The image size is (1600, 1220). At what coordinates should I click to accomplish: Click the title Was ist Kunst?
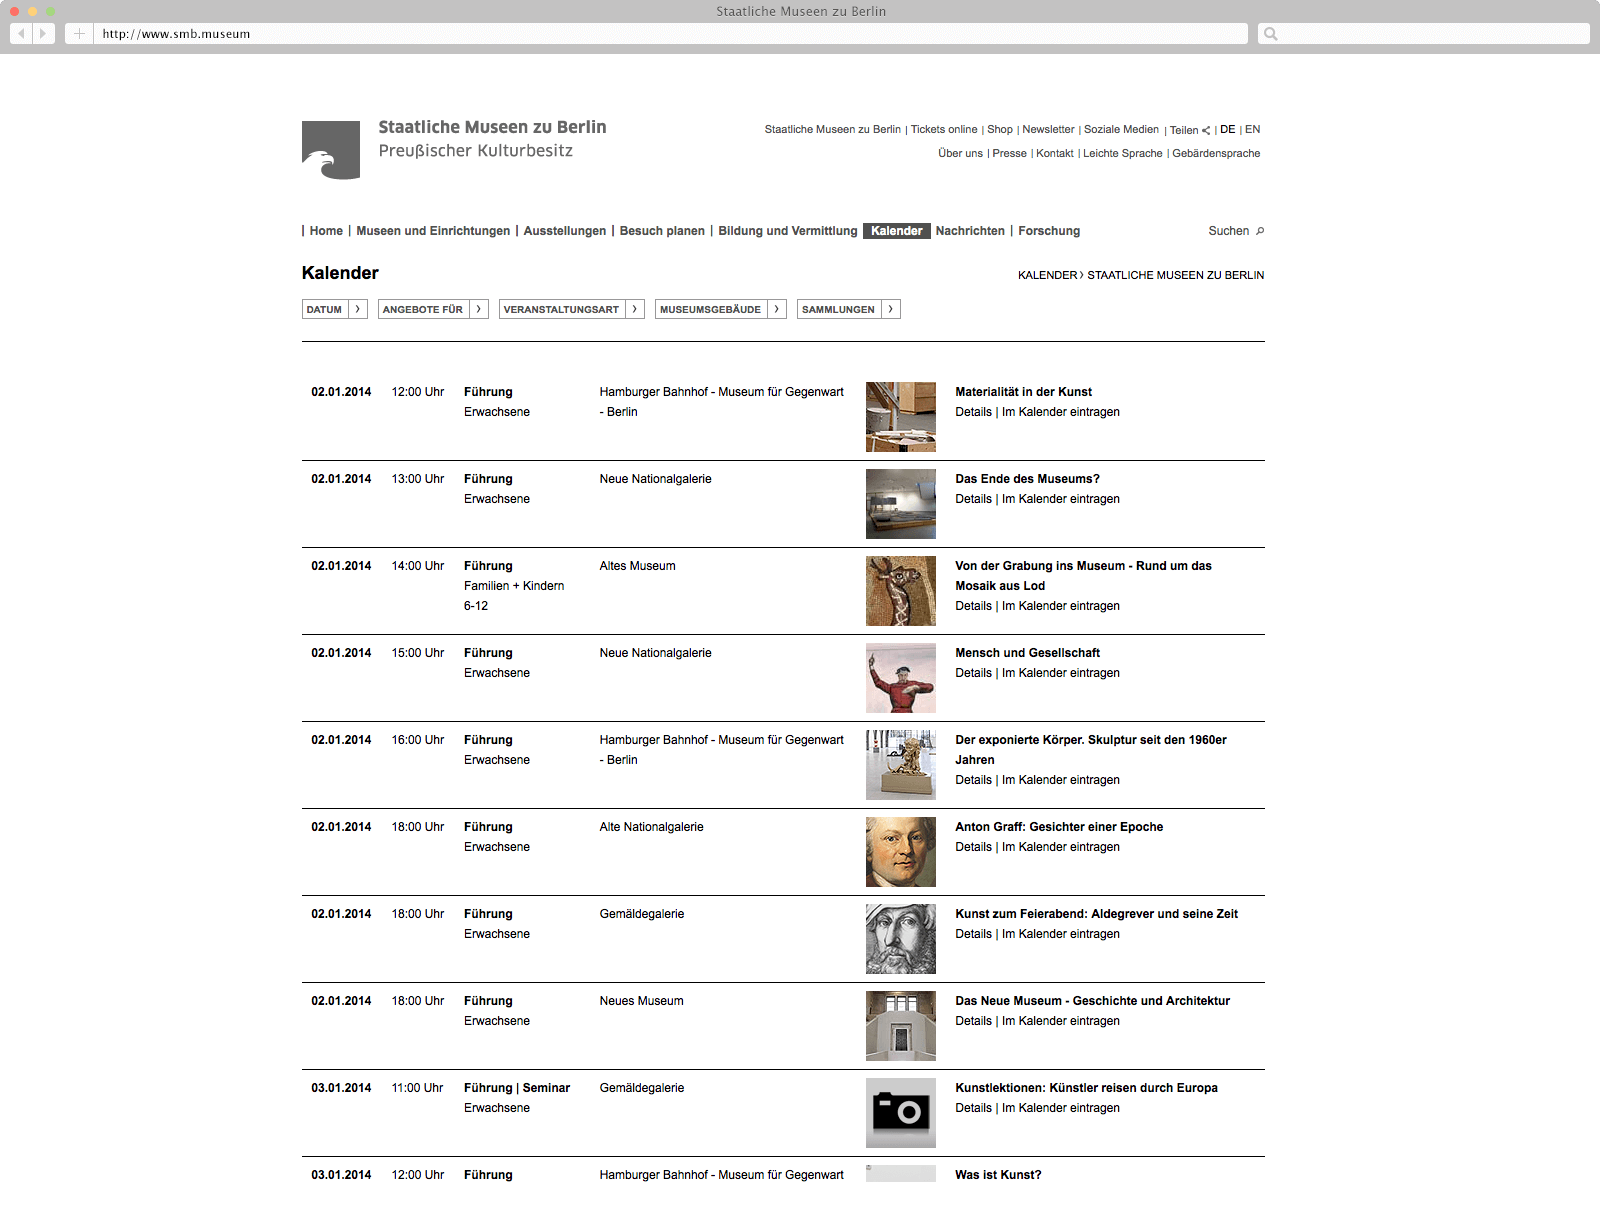[x=998, y=1175]
